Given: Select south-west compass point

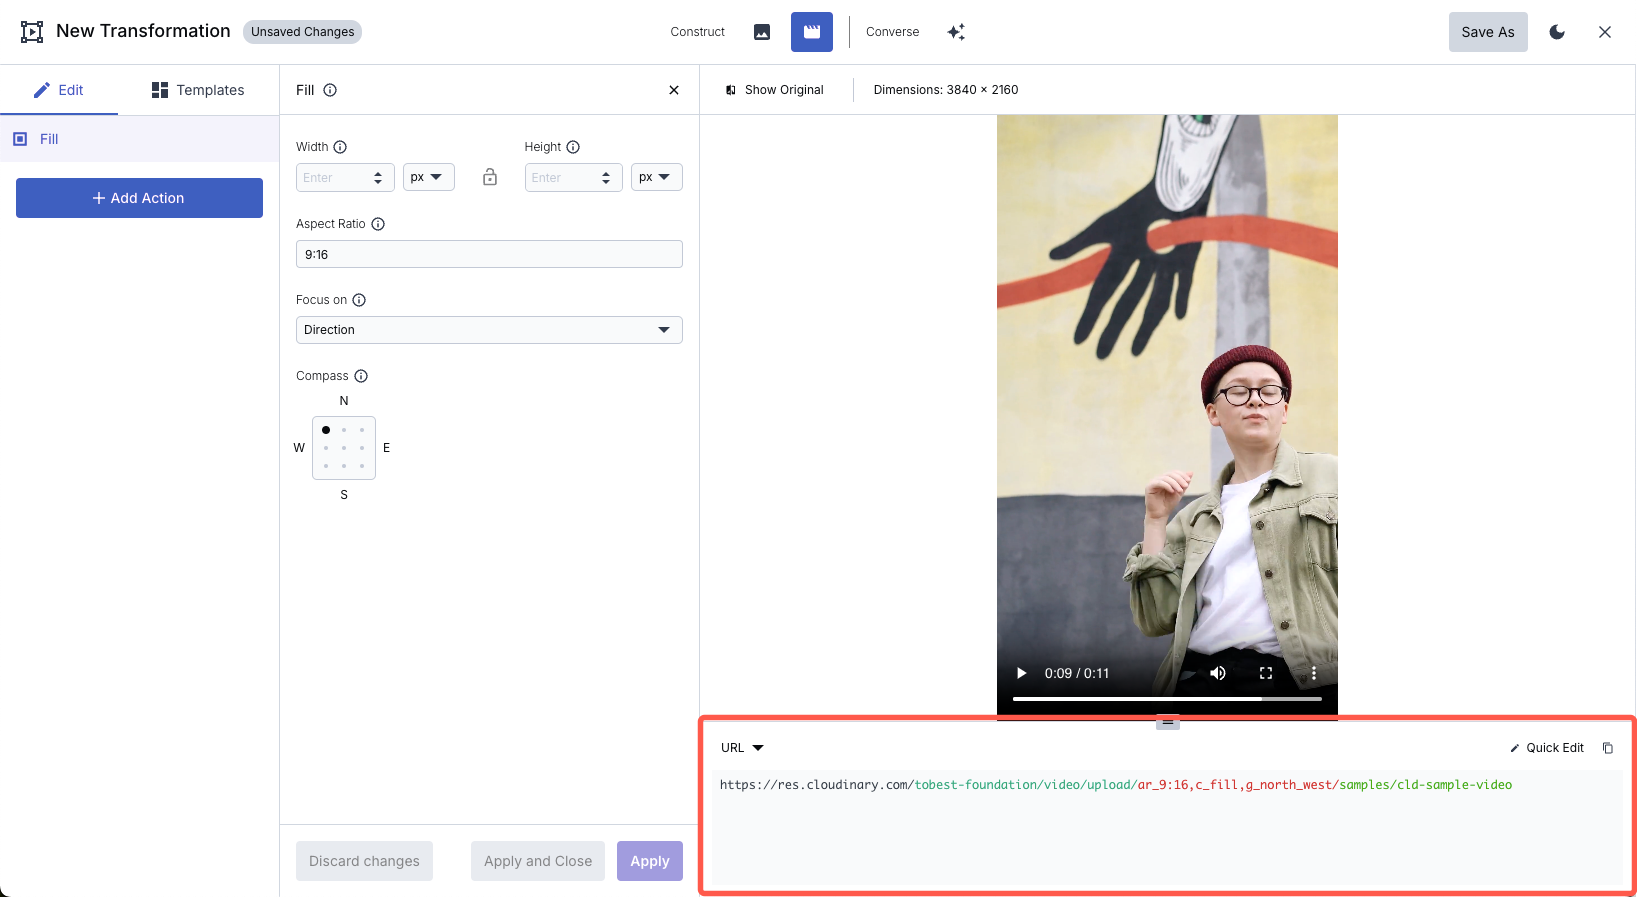Looking at the screenshot, I should coord(326,466).
